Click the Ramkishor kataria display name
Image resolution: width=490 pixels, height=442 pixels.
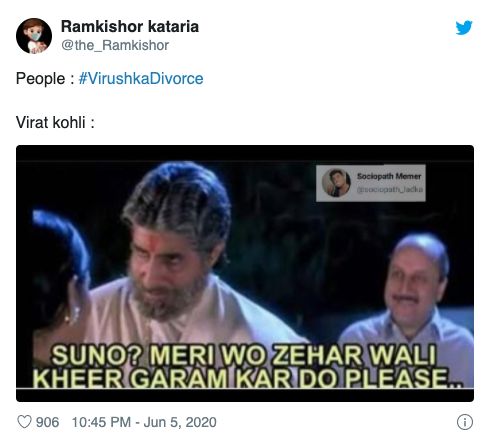point(130,26)
